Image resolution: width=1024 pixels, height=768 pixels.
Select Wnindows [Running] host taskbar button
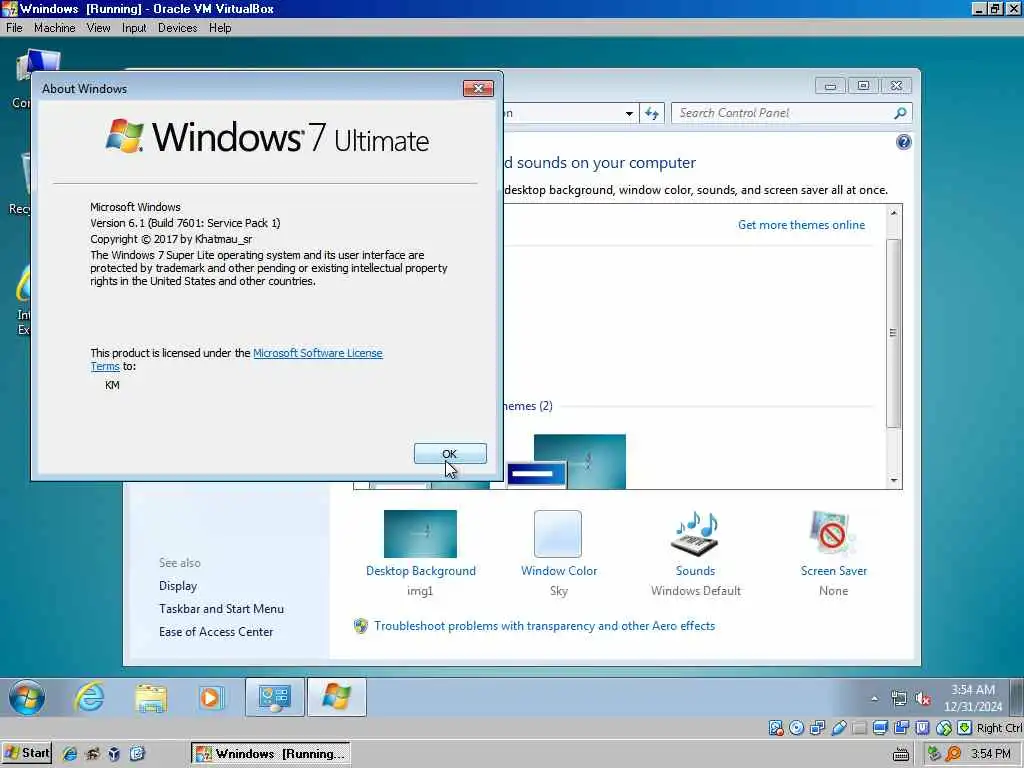(270, 754)
